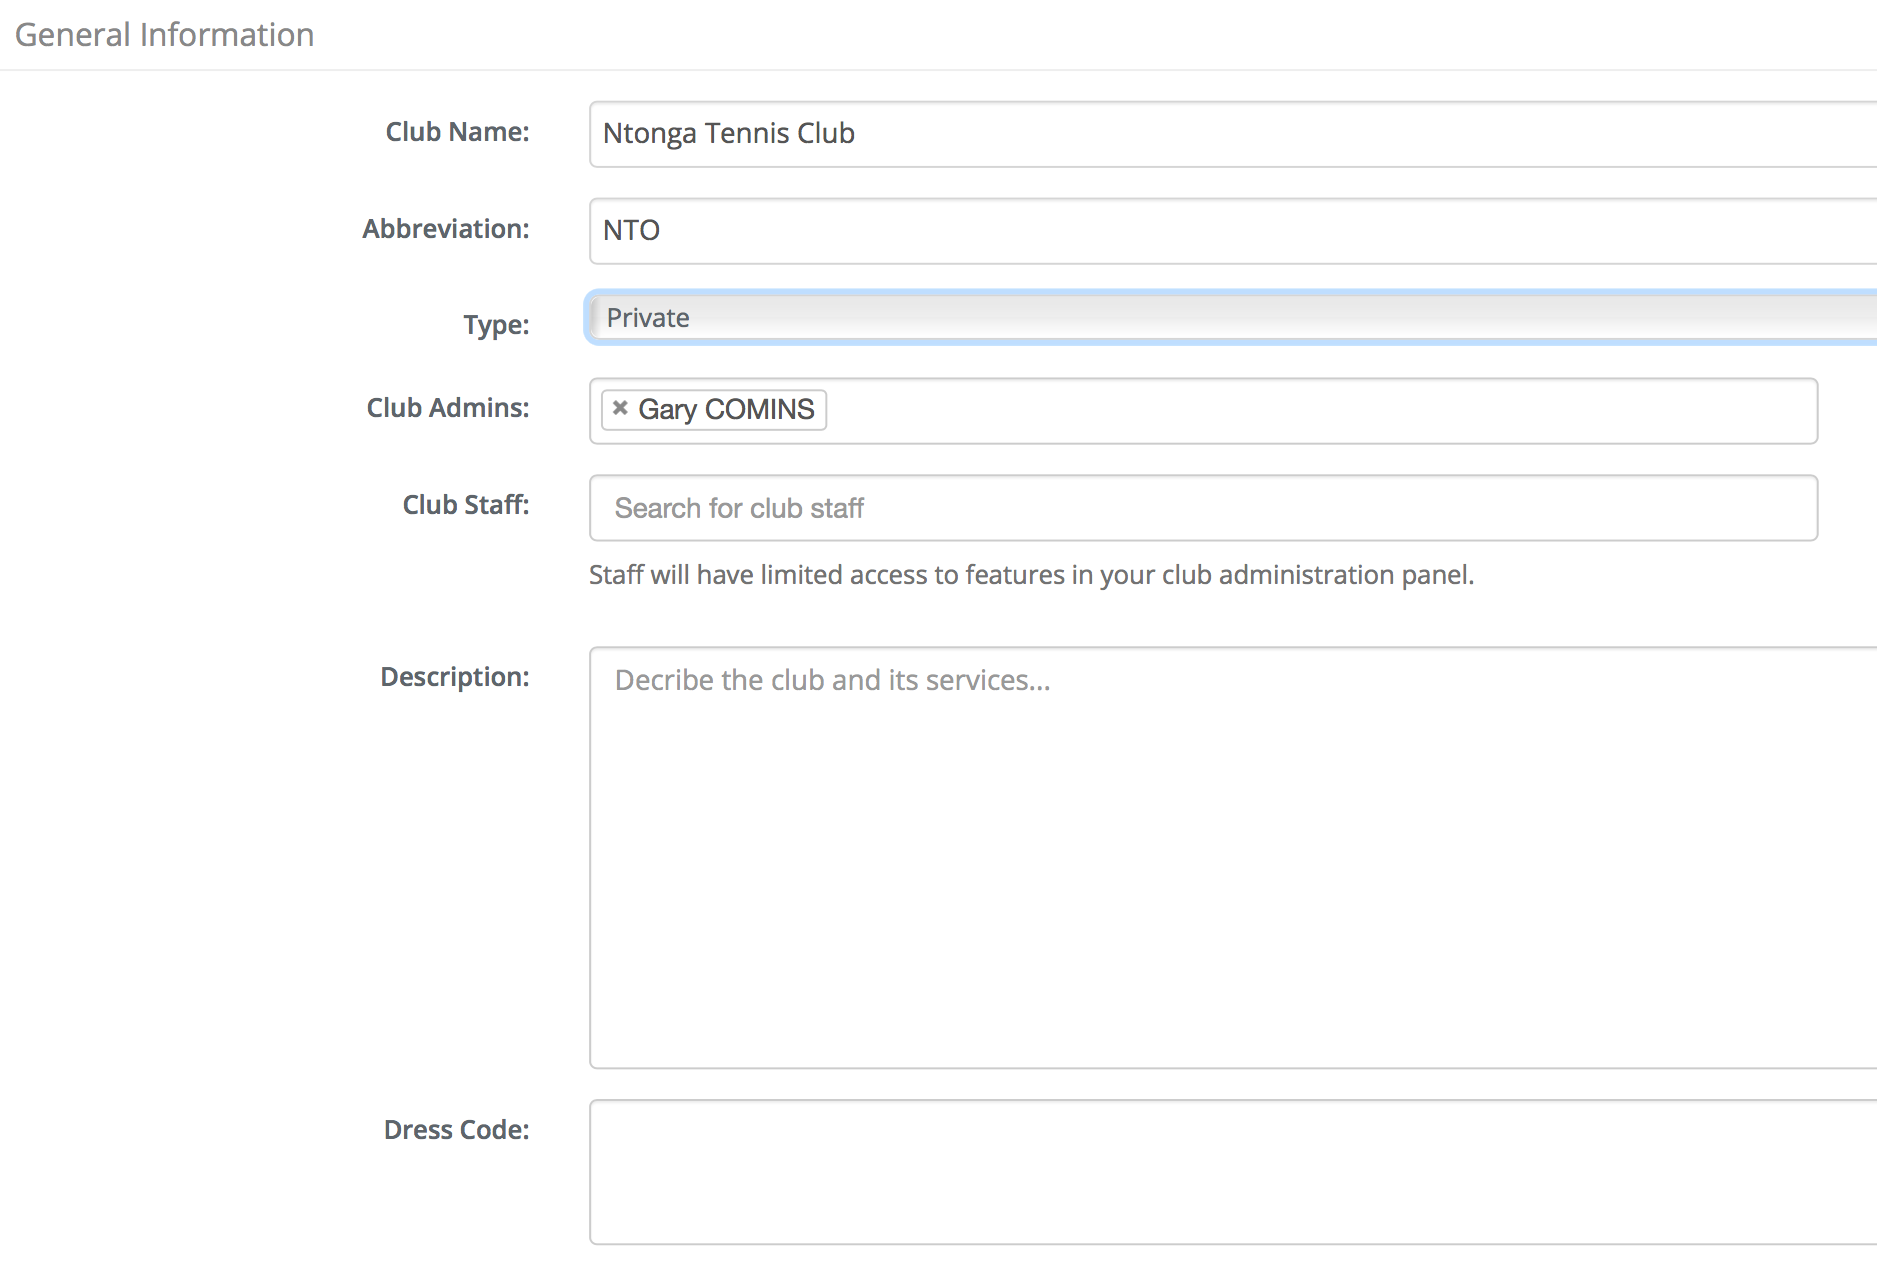Click the Club Staff label
The image size is (1877, 1262).
coord(466,505)
